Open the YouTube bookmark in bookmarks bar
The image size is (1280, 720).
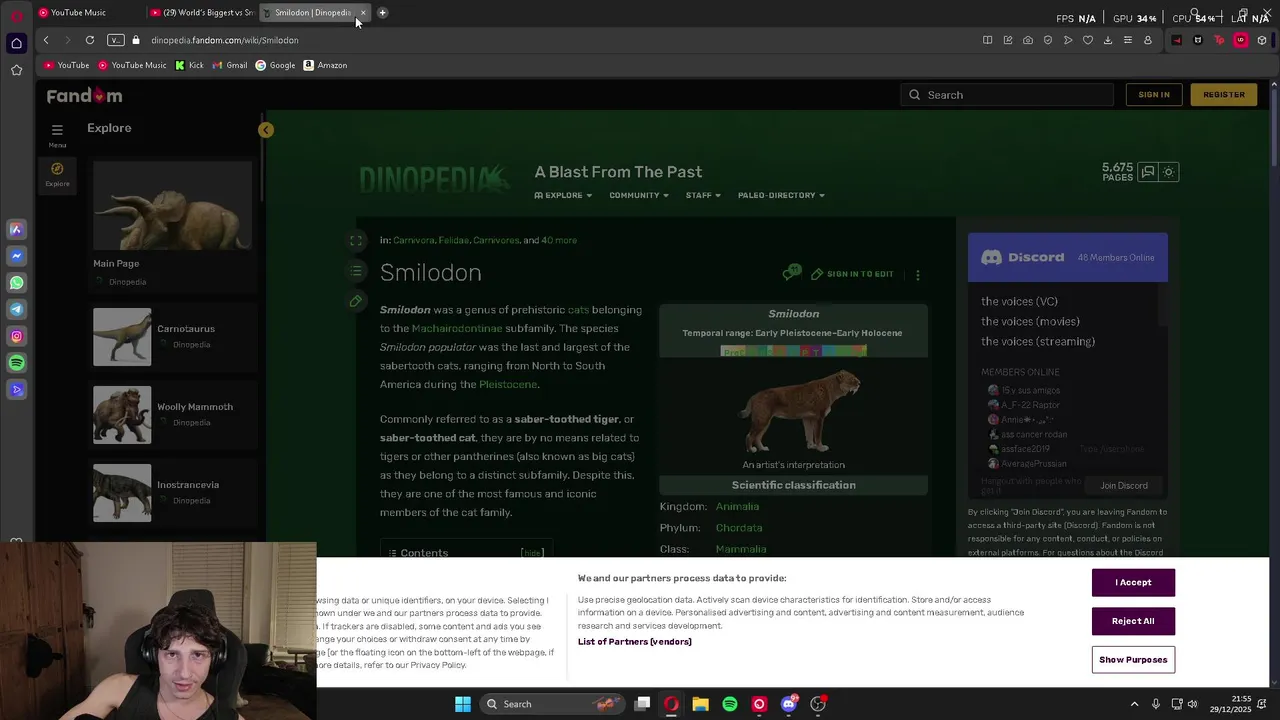(67, 65)
